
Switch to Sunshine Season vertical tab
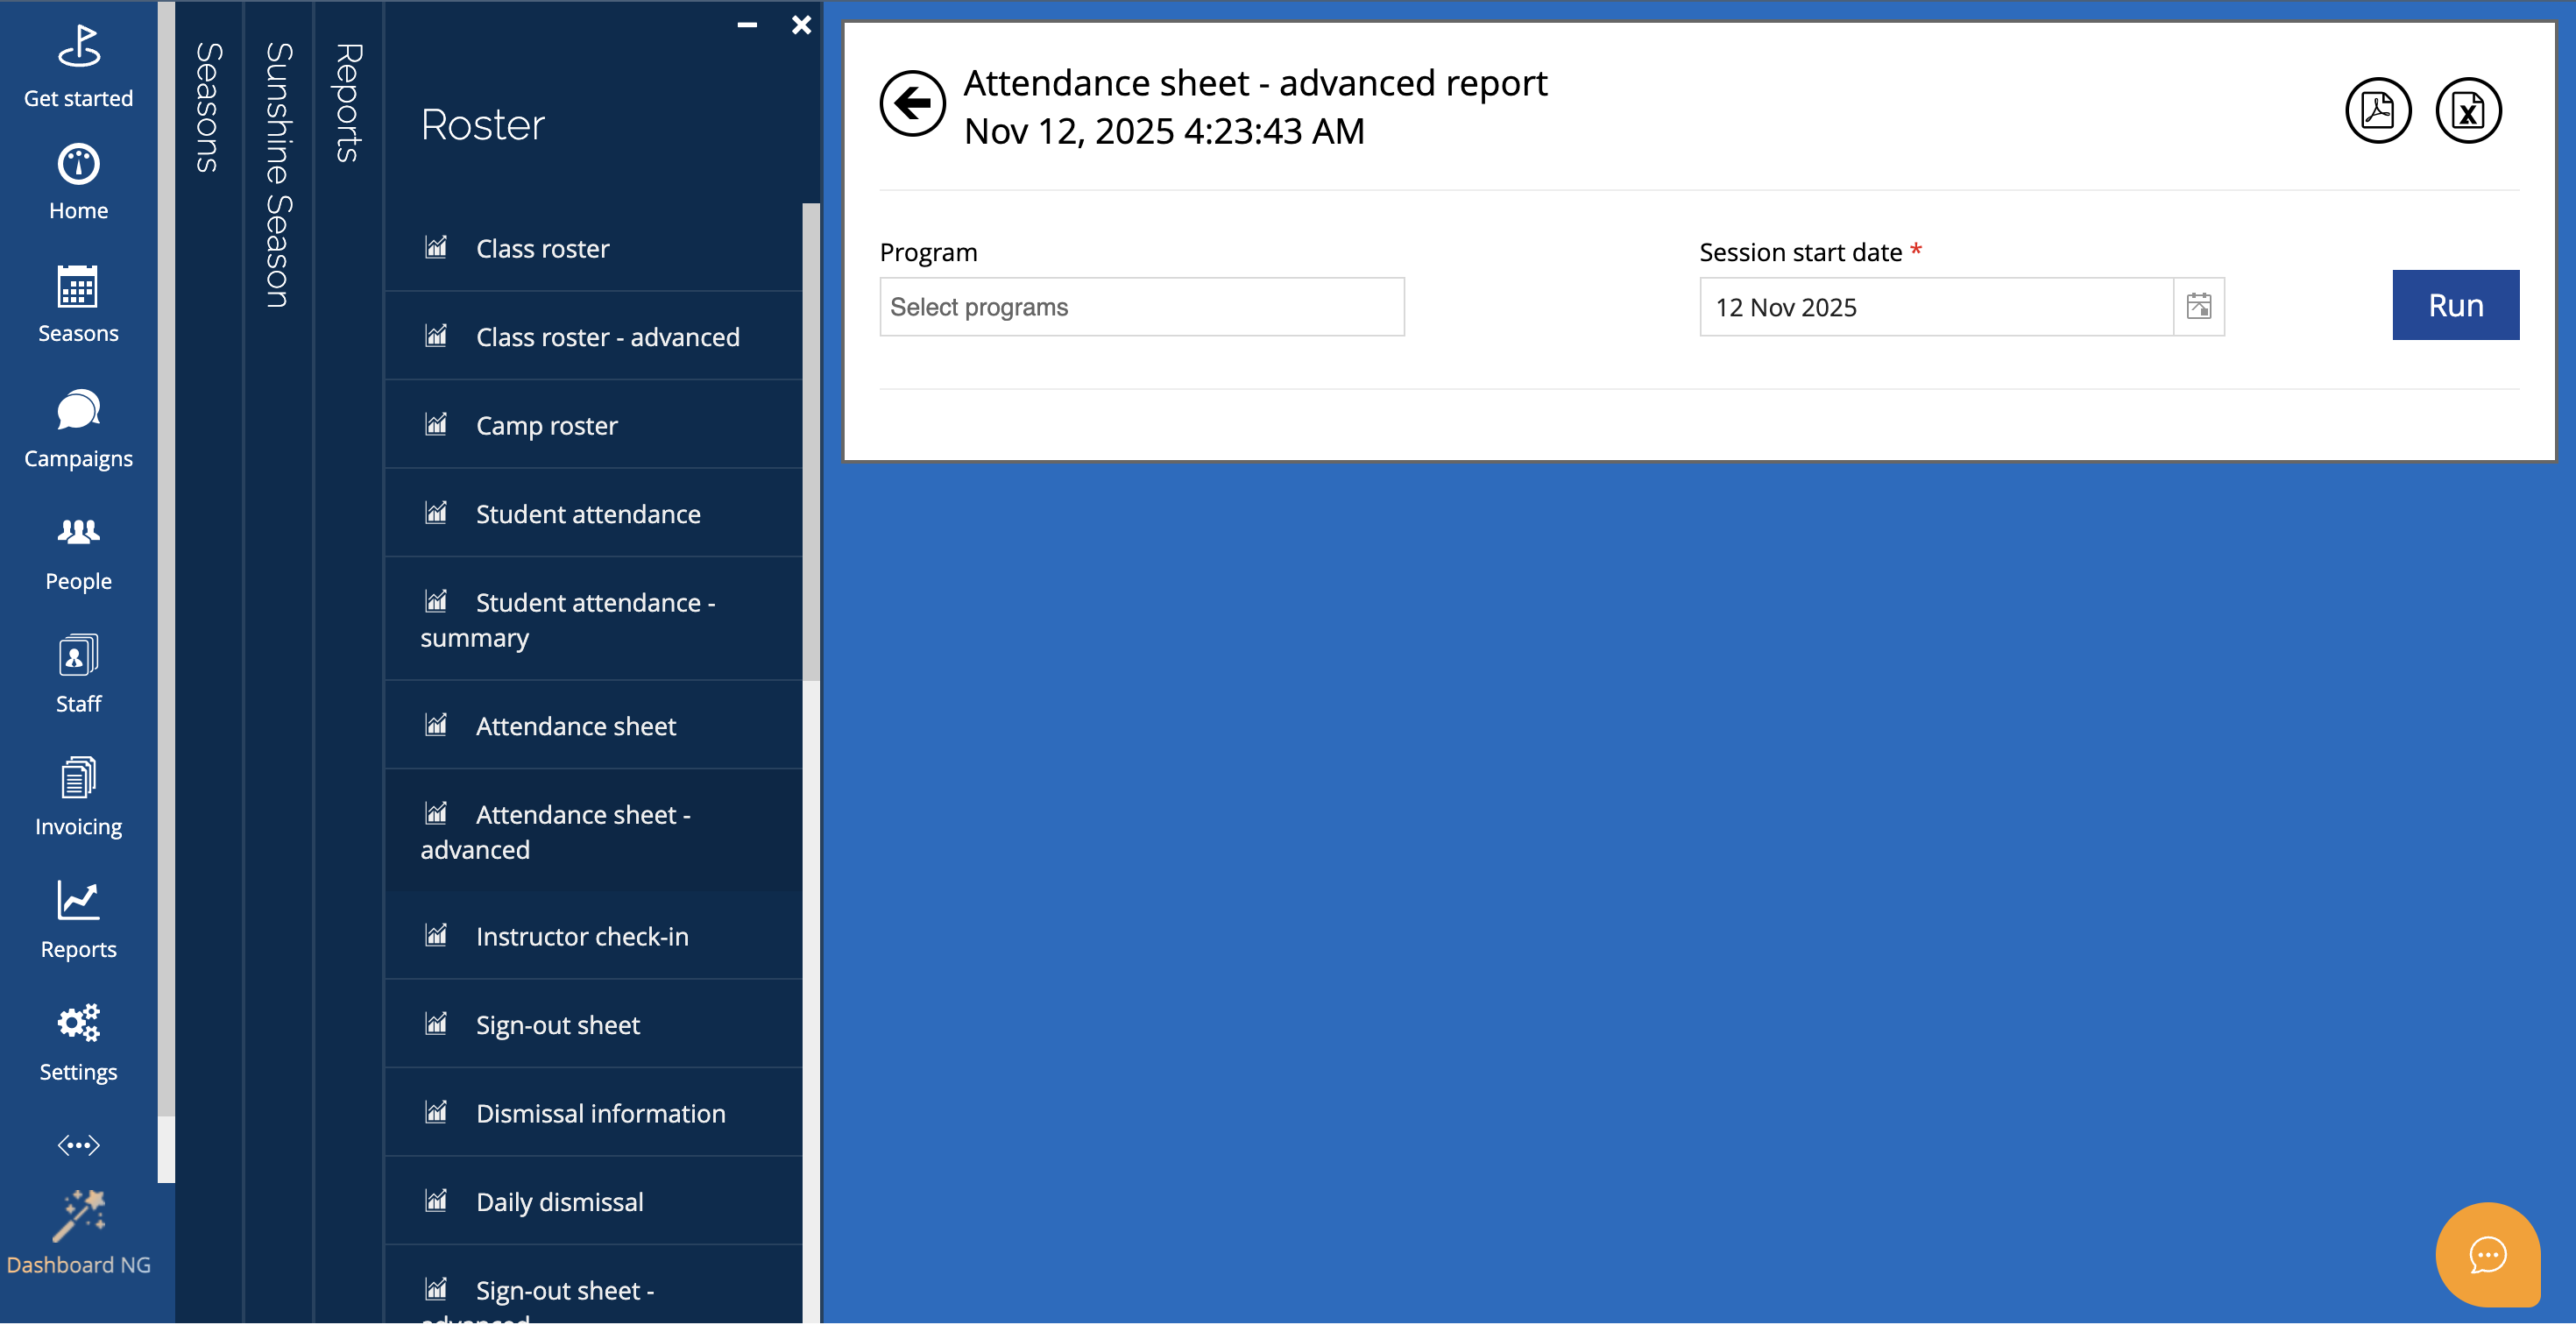click(x=278, y=175)
